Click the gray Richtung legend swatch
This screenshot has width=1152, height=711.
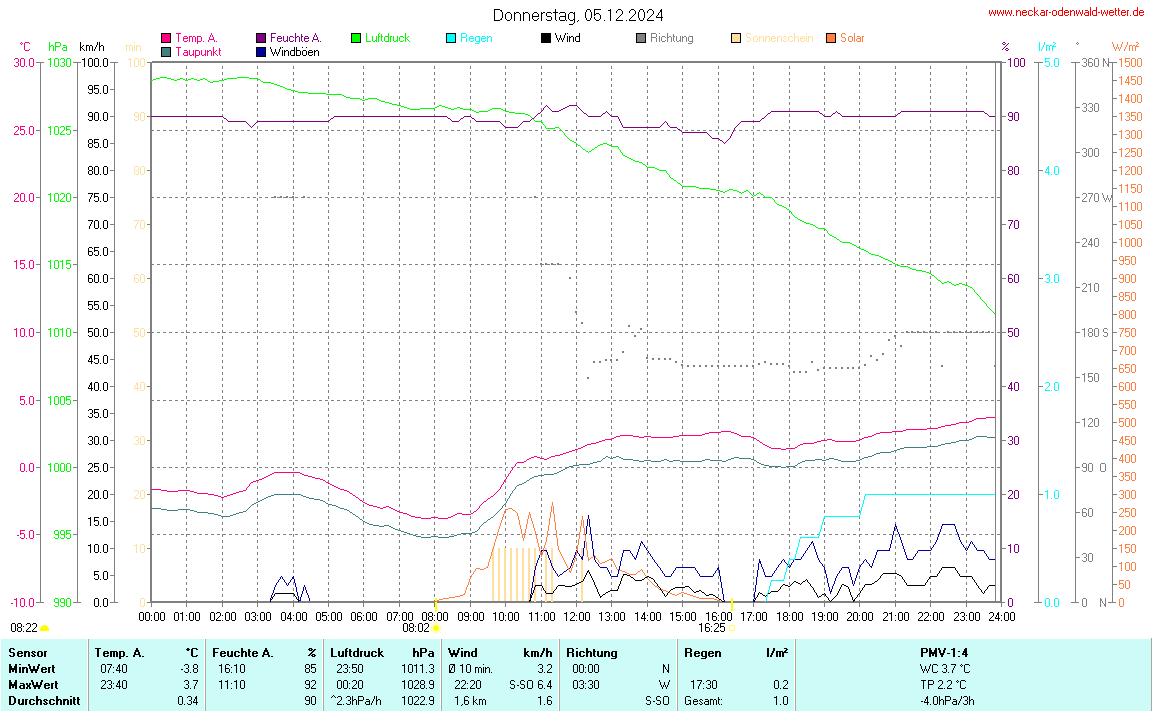pos(641,38)
